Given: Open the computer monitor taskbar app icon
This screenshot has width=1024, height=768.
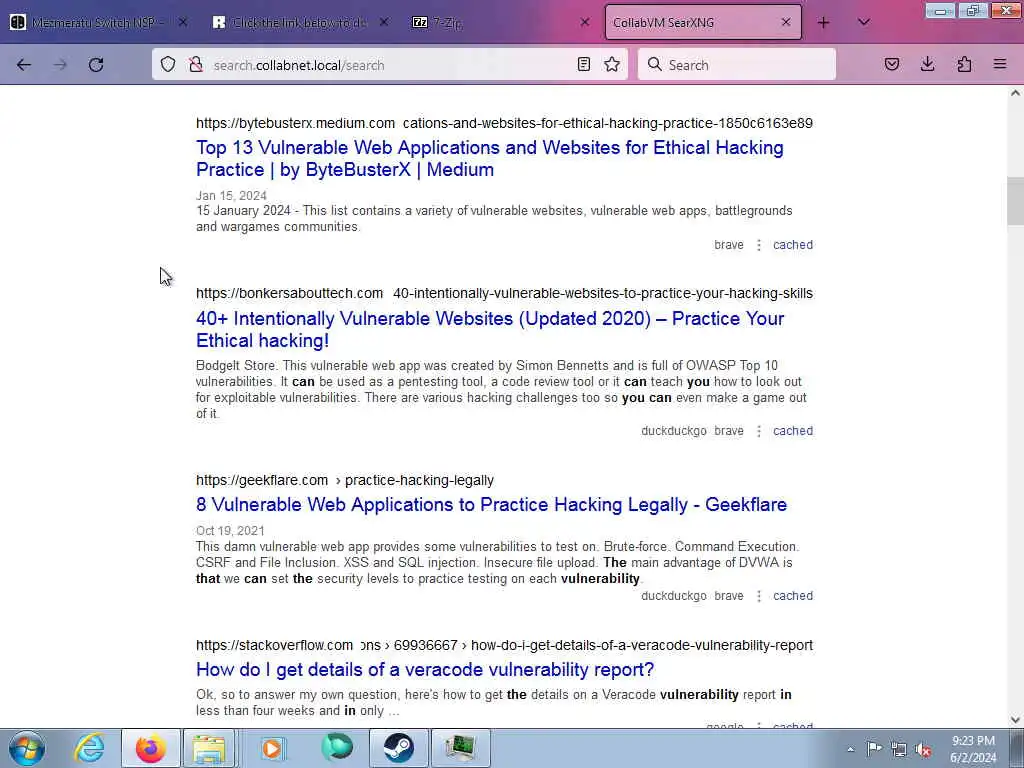Looking at the screenshot, I should click(460, 748).
